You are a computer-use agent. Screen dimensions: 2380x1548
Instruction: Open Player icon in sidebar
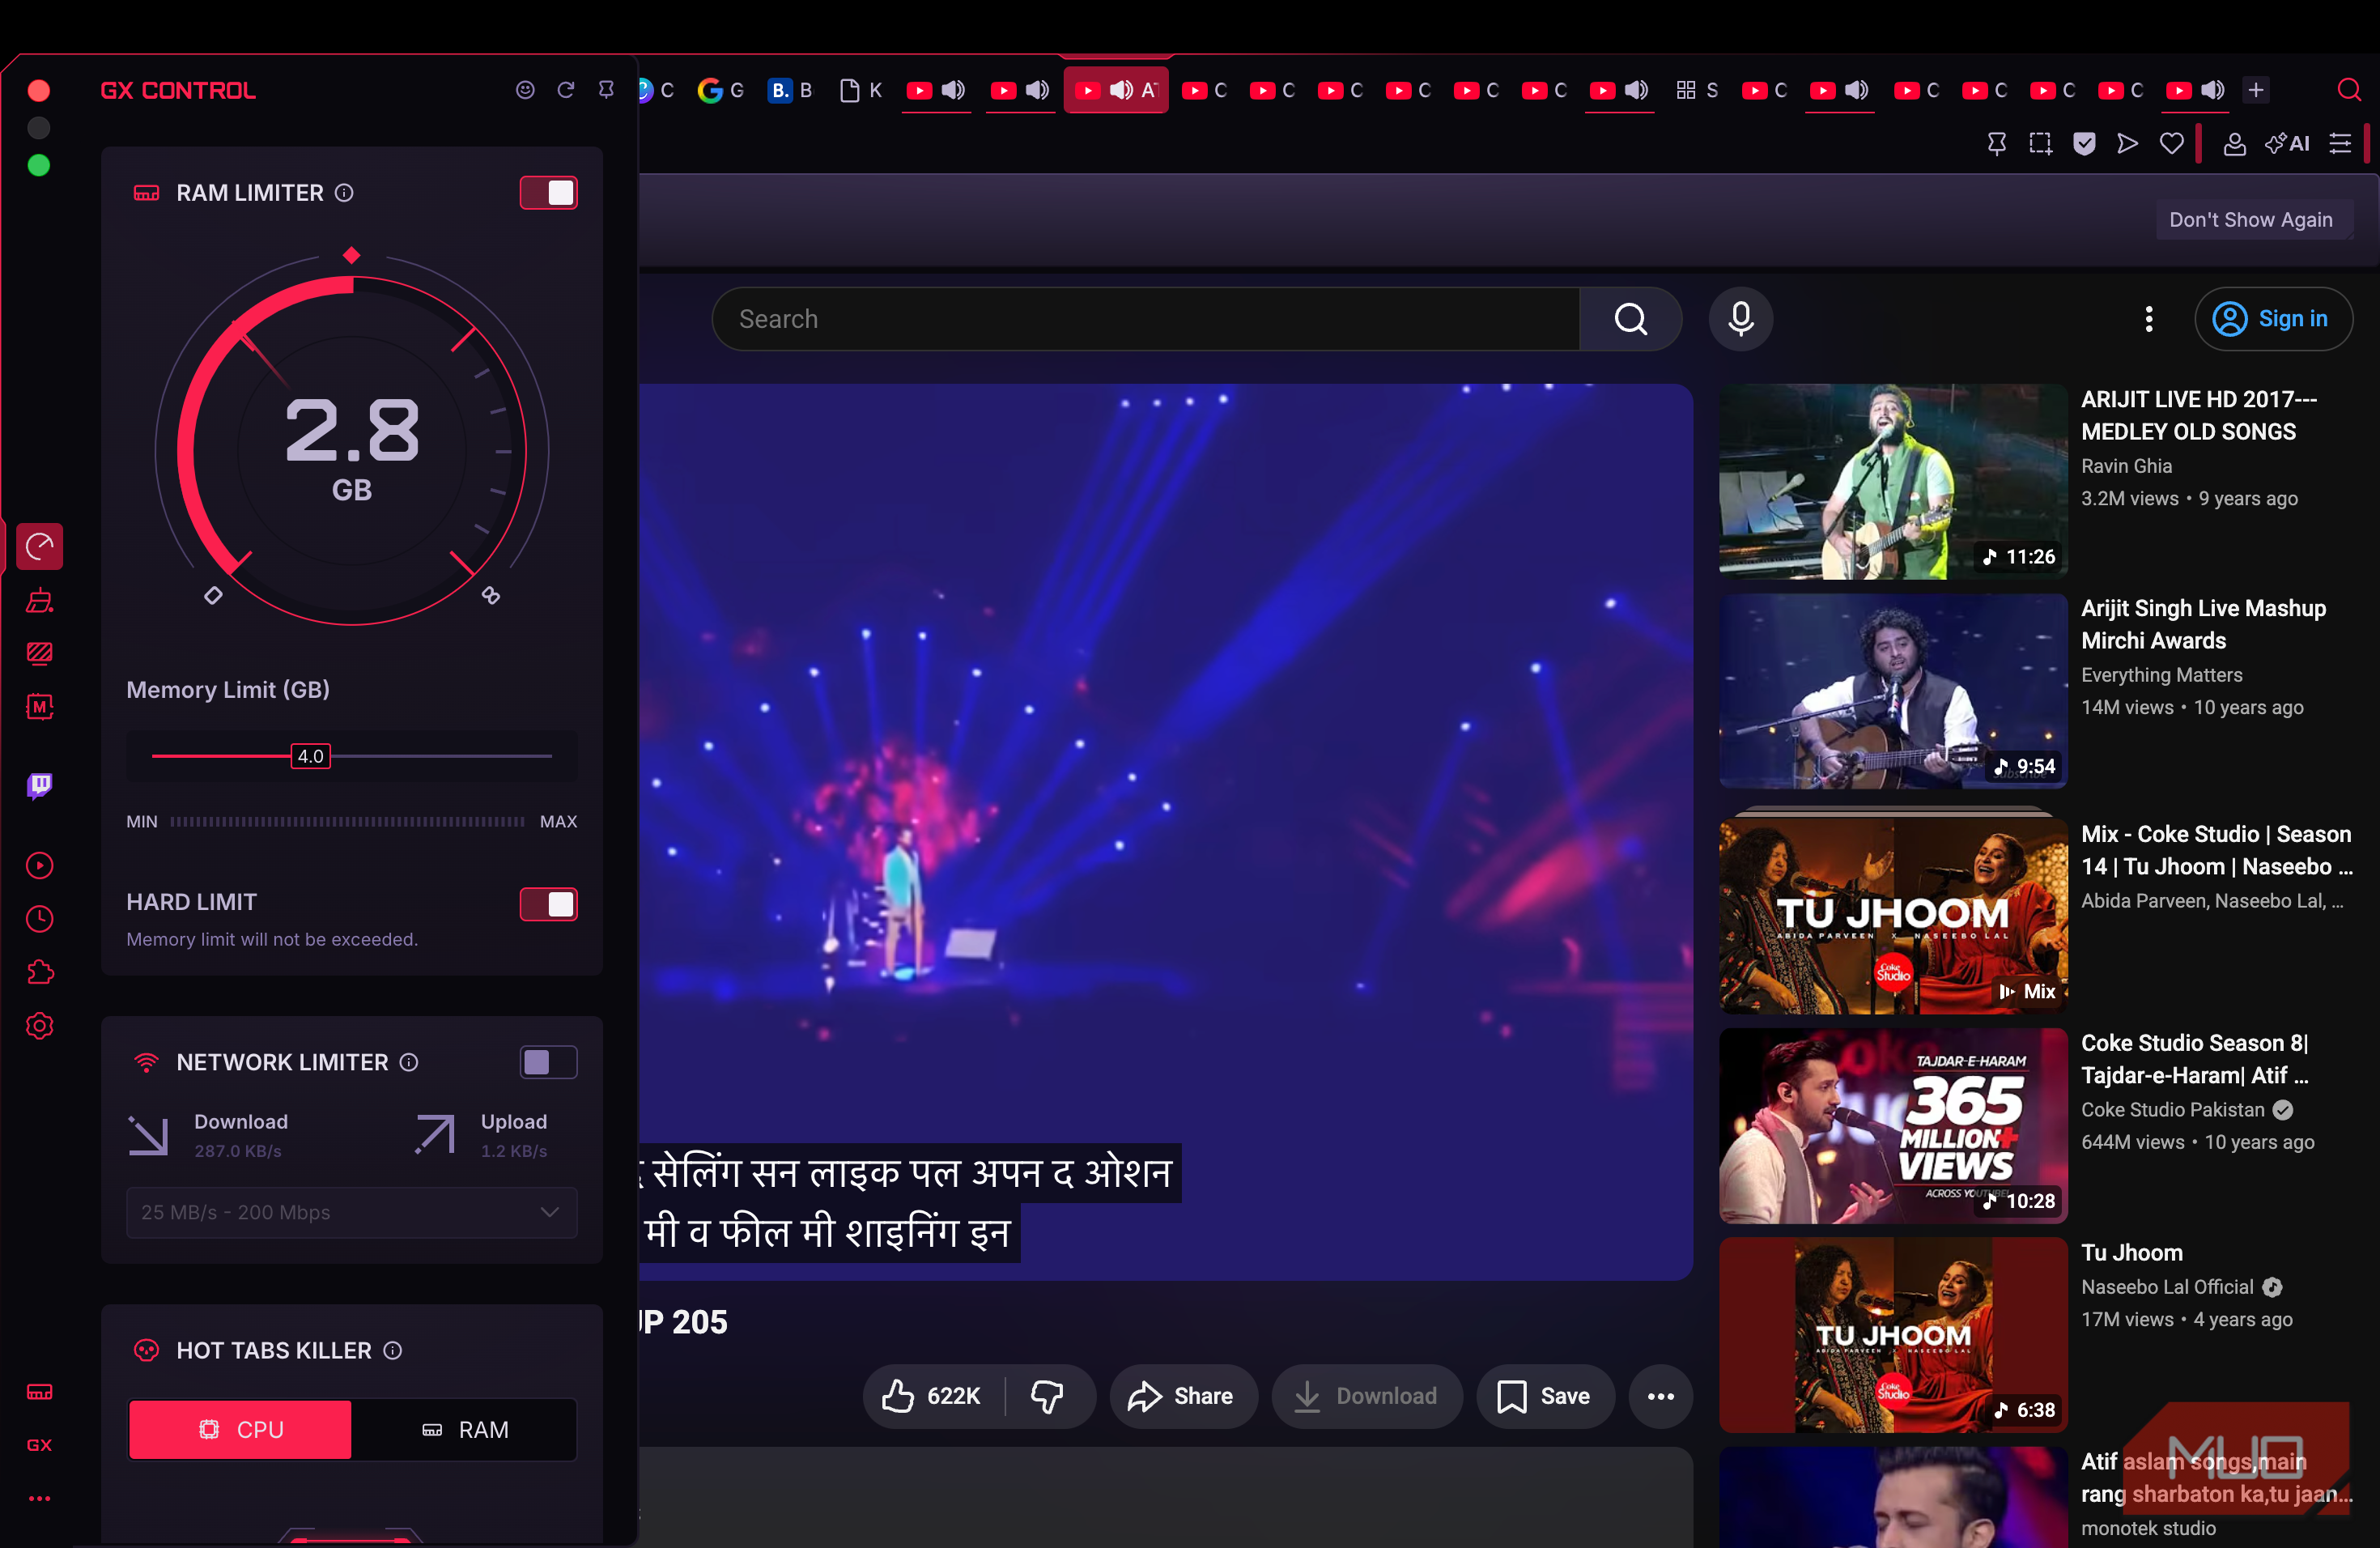pyautogui.click(x=40, y=865)
